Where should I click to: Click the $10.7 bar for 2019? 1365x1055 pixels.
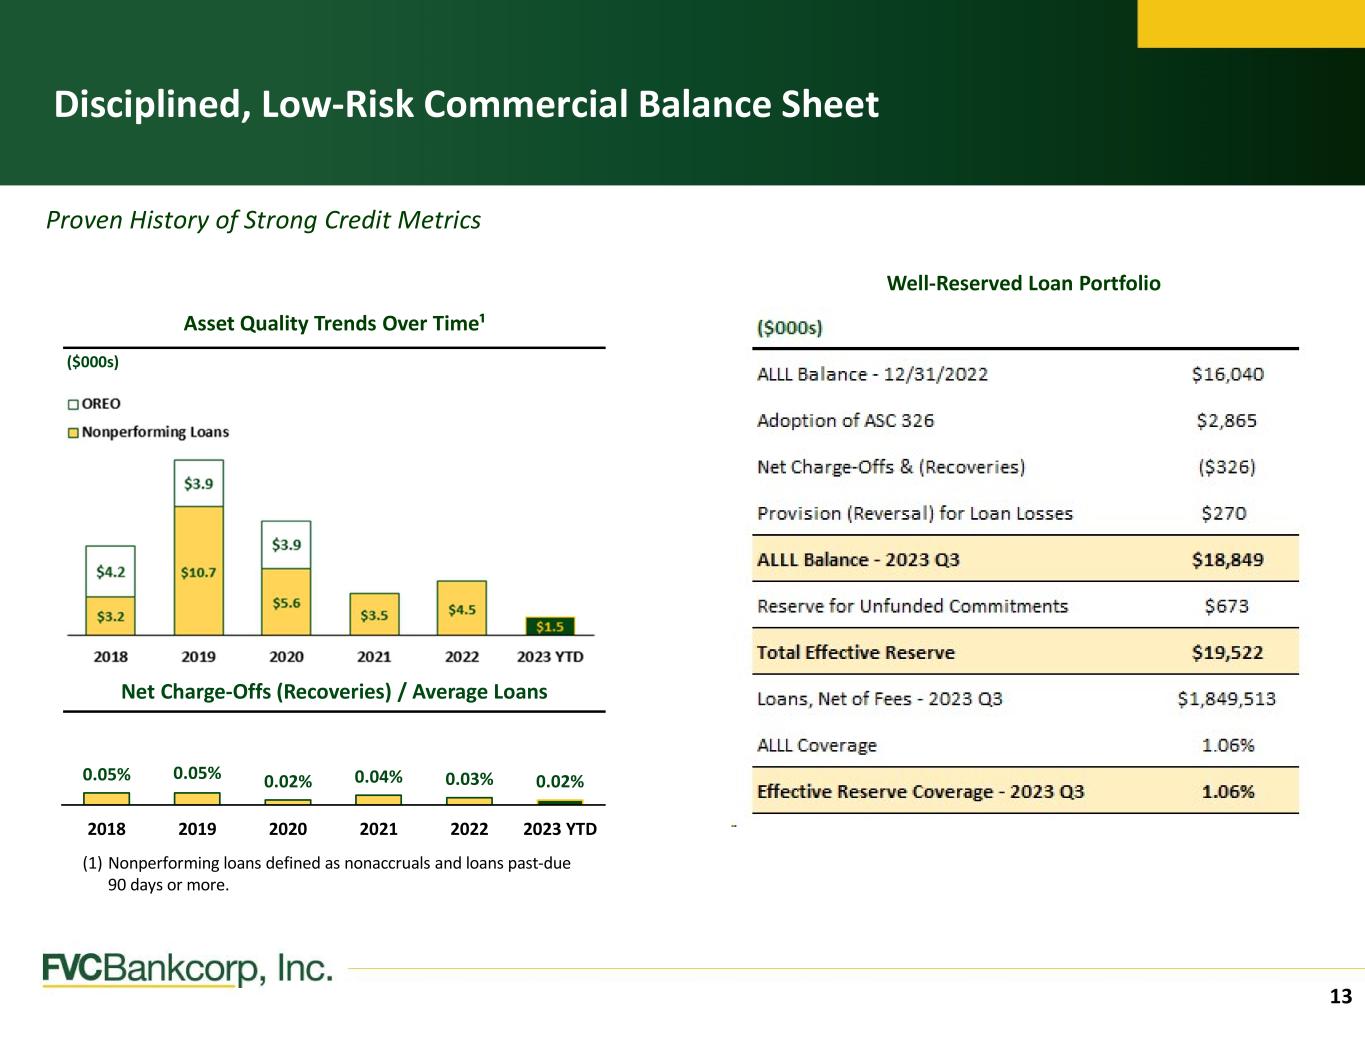199,571
